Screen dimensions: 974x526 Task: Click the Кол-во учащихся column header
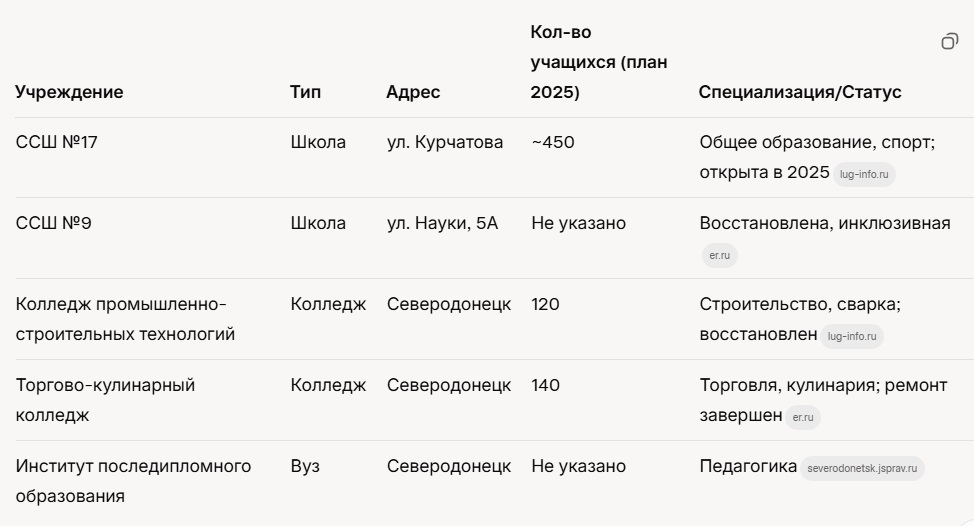[x=598, y=62]
